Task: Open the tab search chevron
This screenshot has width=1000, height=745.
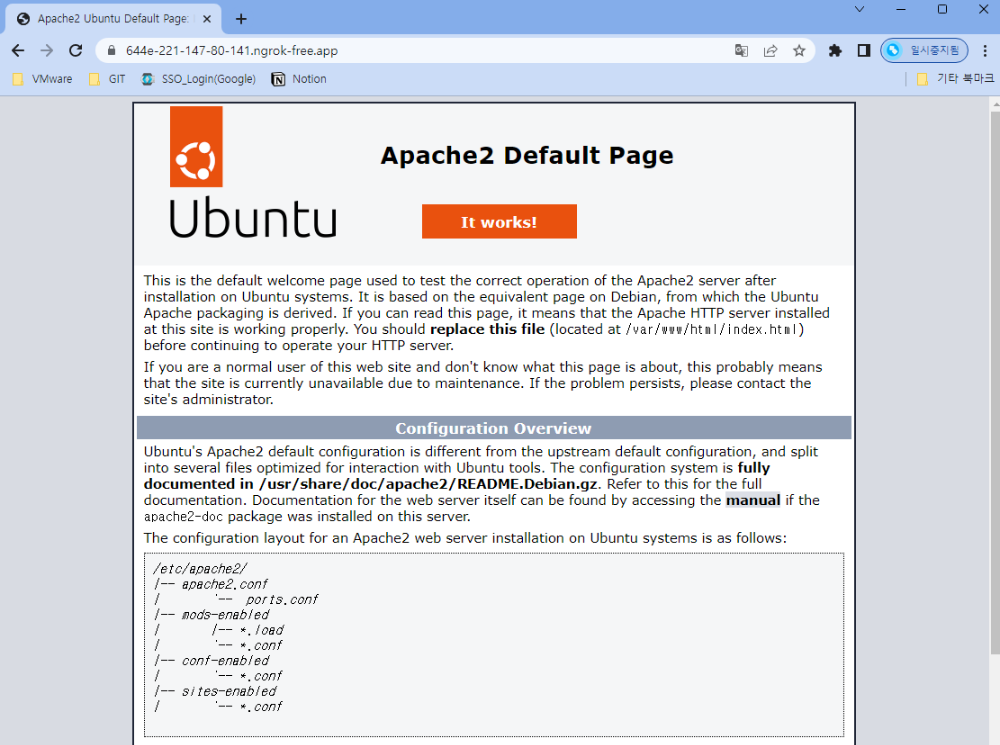Action: click(x=859, y=9)
